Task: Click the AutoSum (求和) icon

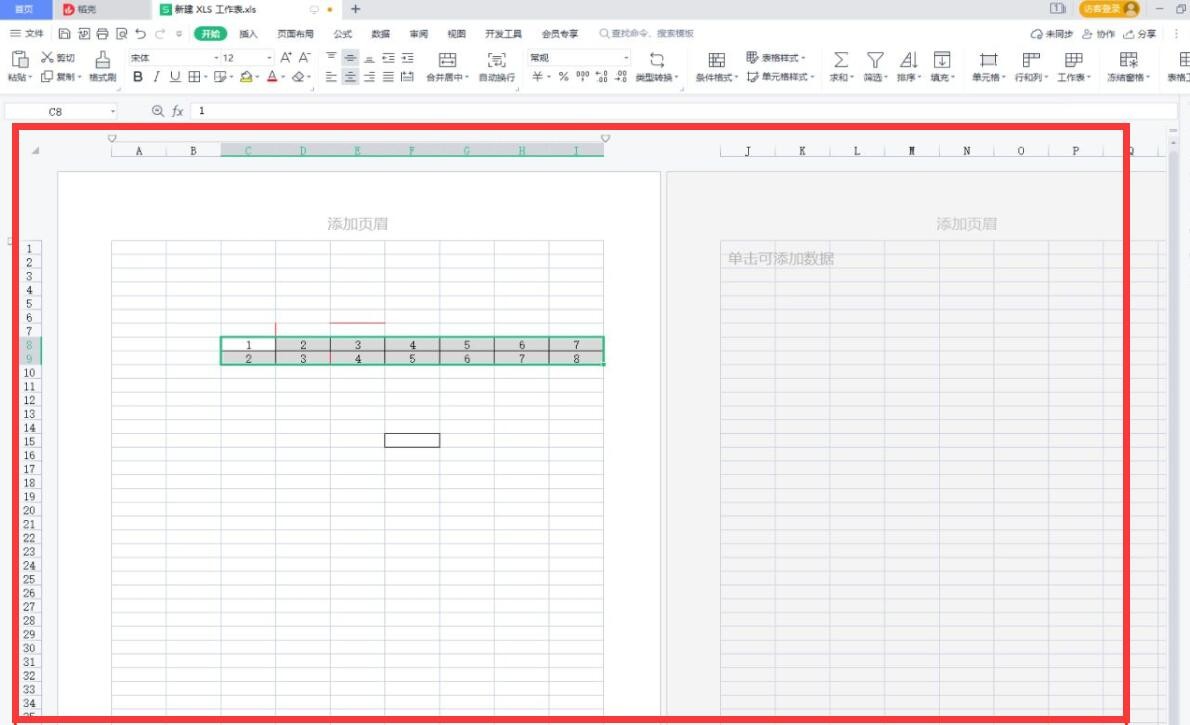Action: [841, 60]
